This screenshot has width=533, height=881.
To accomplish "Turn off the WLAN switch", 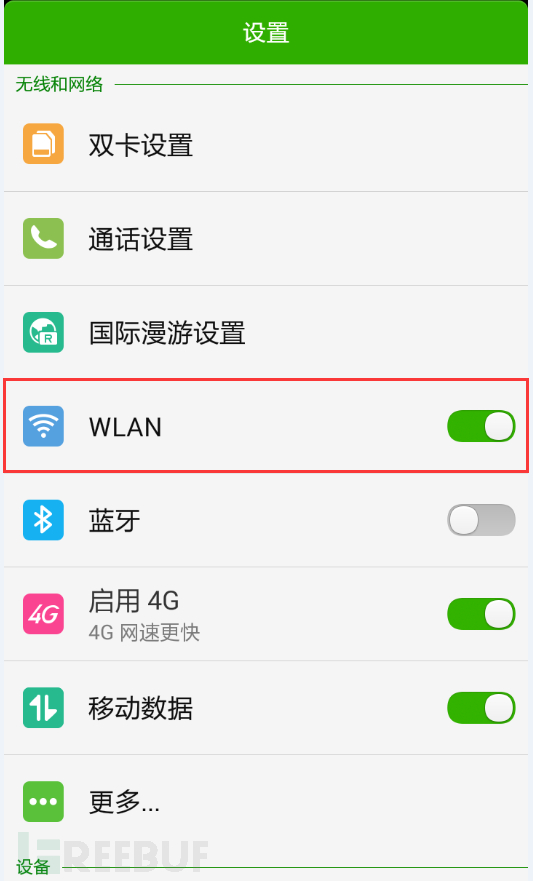I will click(481, 426).
